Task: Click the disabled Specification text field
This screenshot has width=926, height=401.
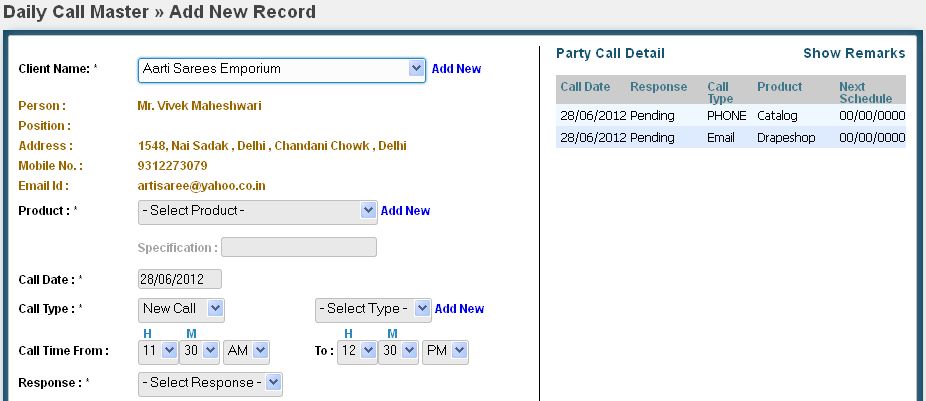Action: (299, 247)
